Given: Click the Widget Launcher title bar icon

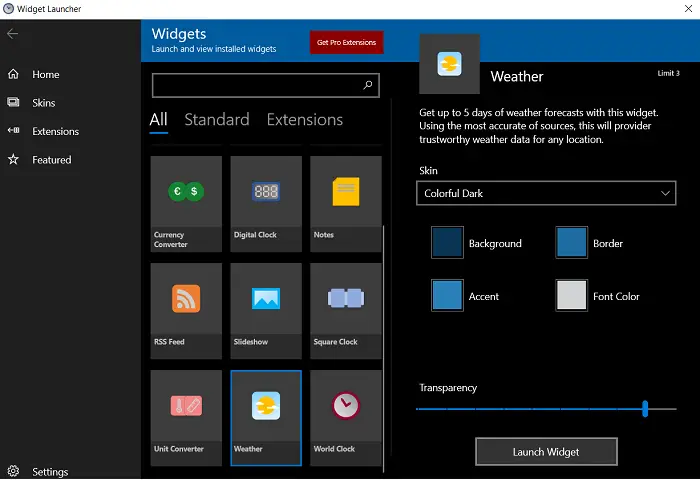Looking at the screenshot, I should (8, 8).
